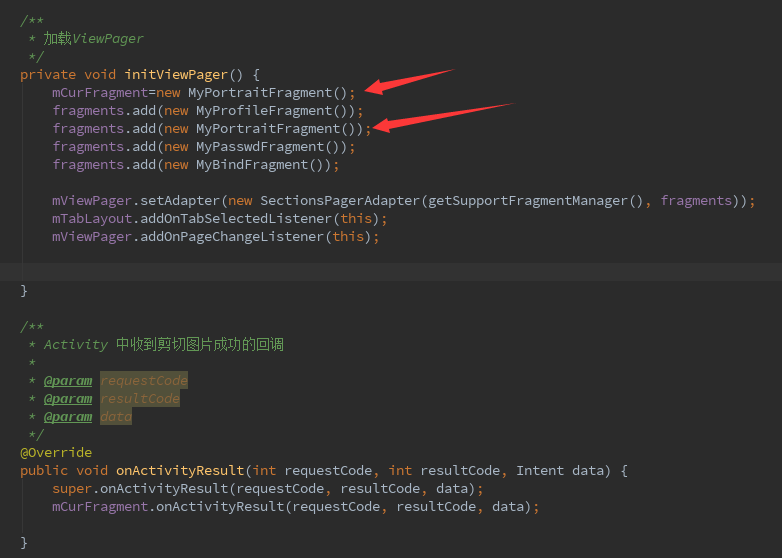
Task: Click highlighted data in Javadoc
Action: pyautogui.click(x=116, y=416)
